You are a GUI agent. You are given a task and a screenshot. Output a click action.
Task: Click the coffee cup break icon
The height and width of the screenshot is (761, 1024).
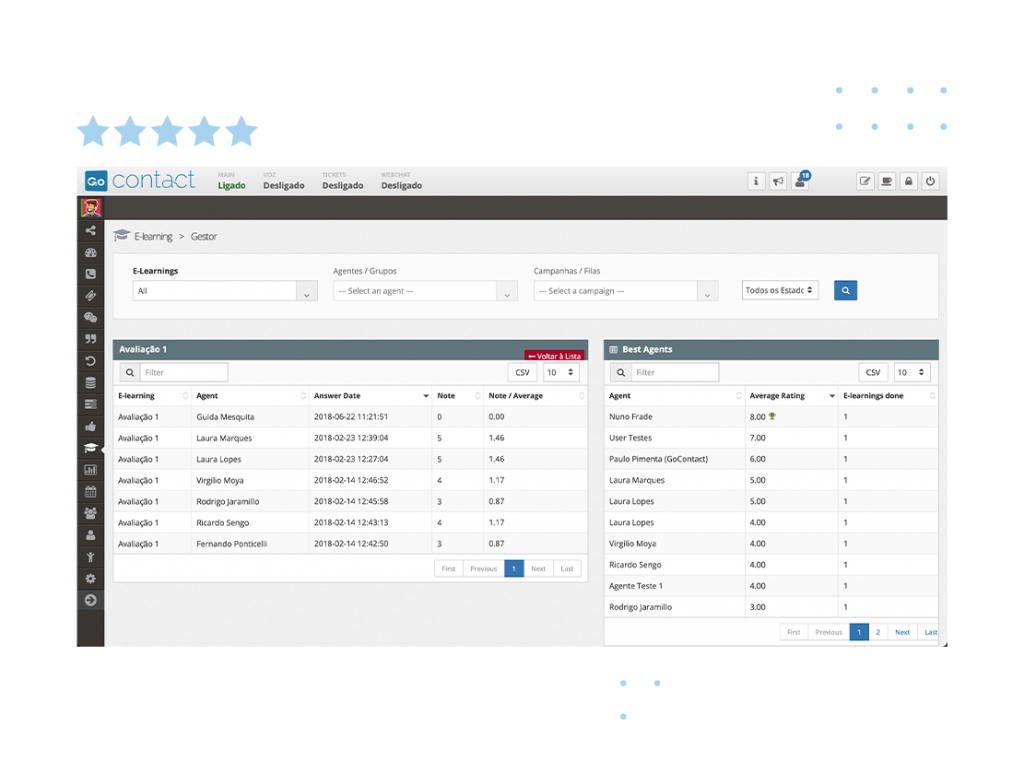click(x=886, y=182)
